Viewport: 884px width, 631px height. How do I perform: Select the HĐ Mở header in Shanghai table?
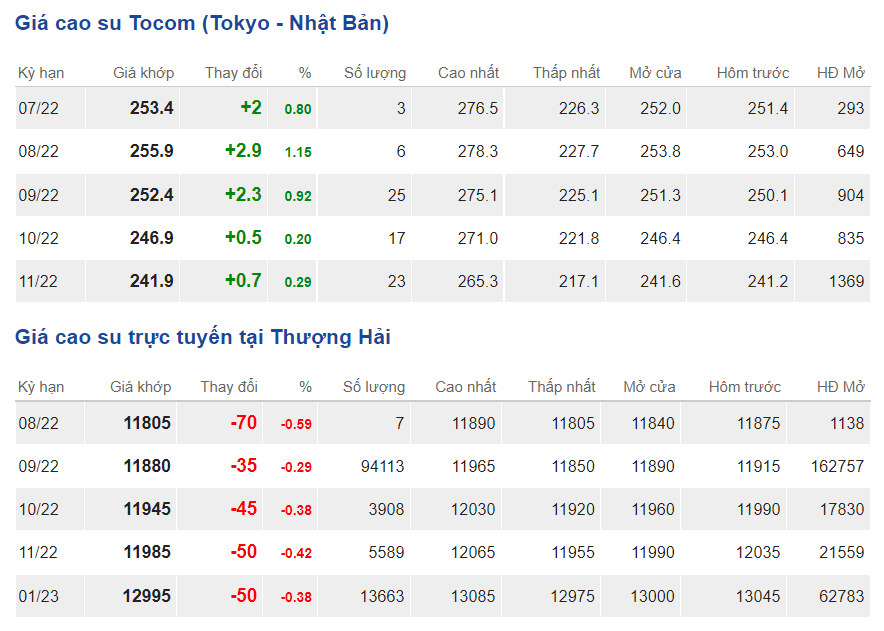pos(839,387)
